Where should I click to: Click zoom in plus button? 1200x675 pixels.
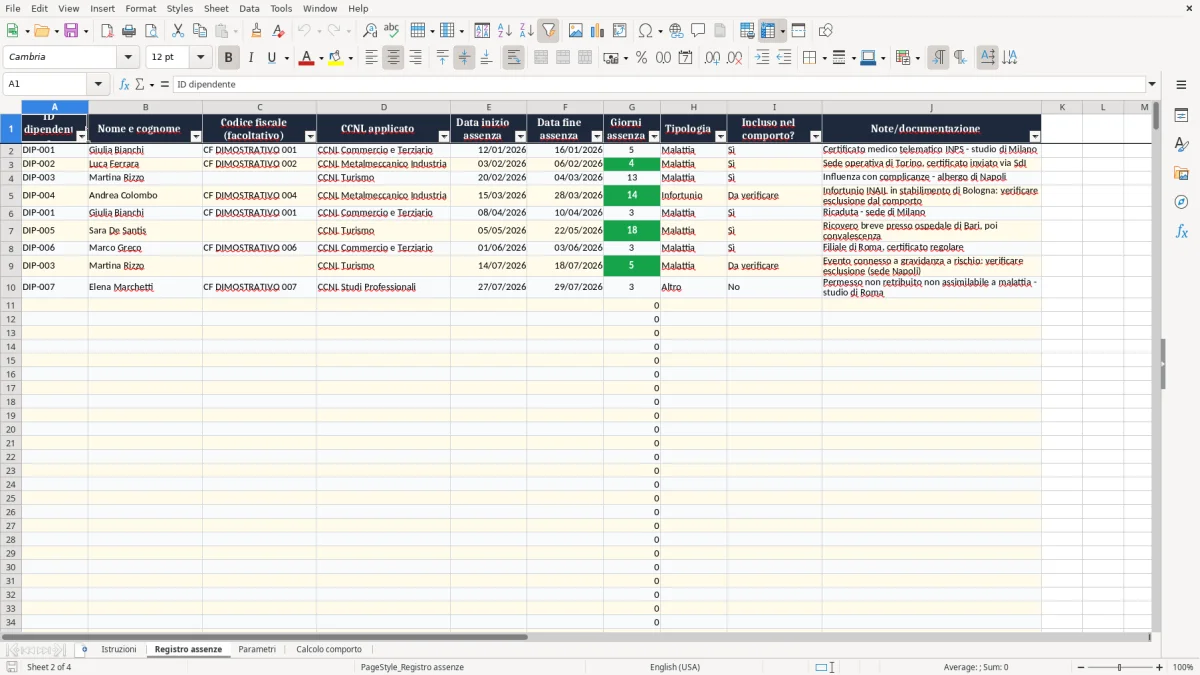pyautogui.click(x=1160, y=667)
